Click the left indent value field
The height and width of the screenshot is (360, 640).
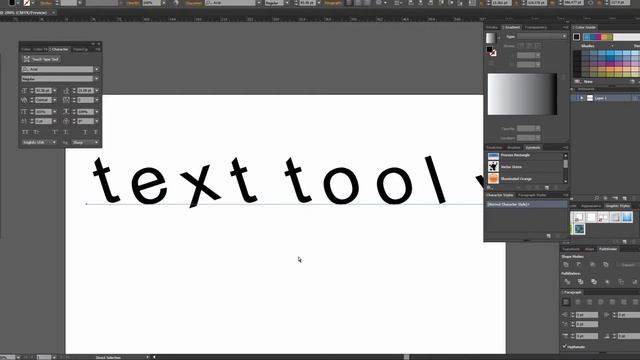click(x=587, y=315)
